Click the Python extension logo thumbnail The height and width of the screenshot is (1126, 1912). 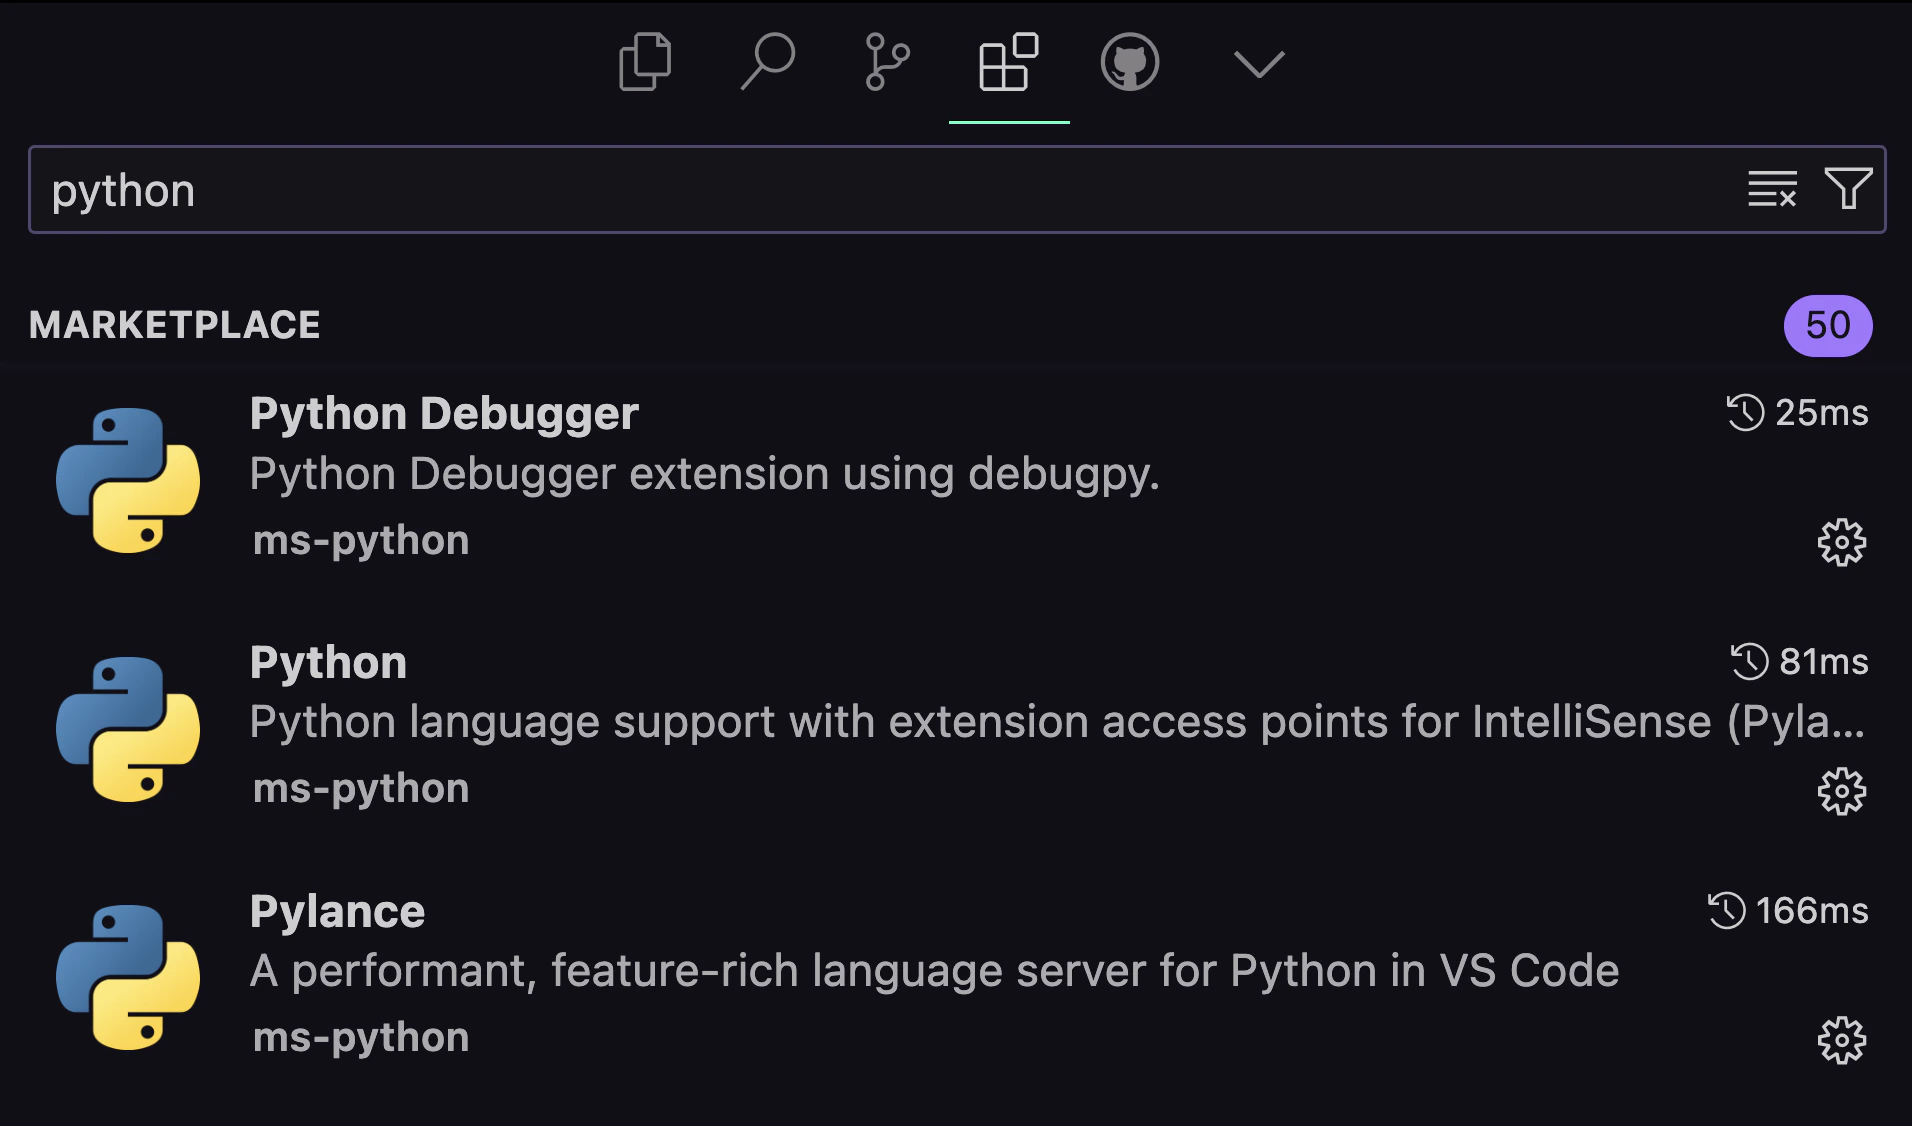(x=128, y=729)
